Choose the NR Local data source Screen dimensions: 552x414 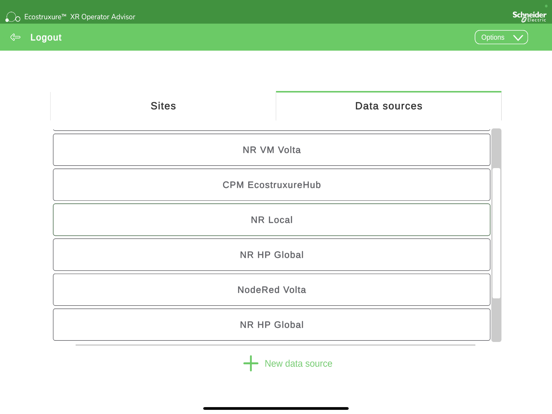click(271, 220)
